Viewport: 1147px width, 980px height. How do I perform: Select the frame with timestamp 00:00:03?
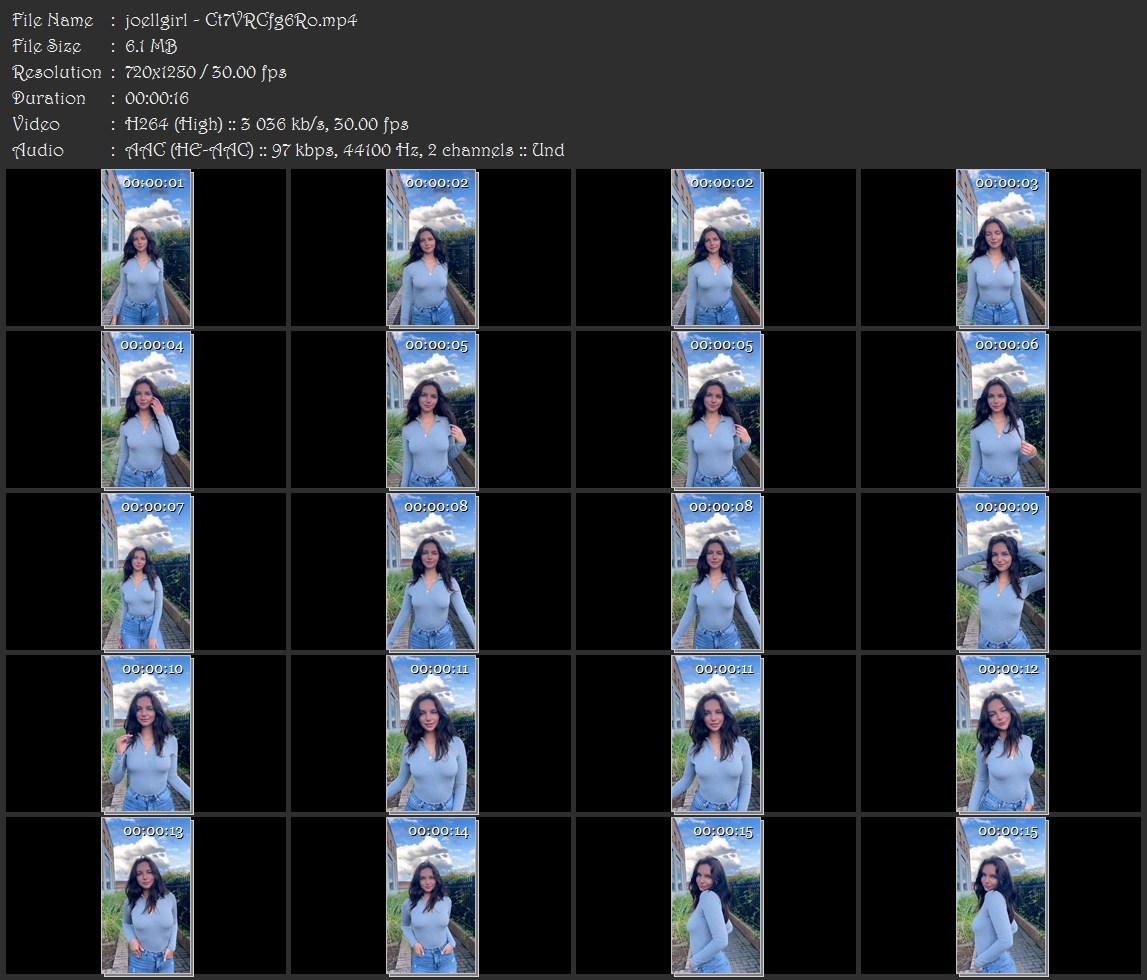(x=1001, y=248)
